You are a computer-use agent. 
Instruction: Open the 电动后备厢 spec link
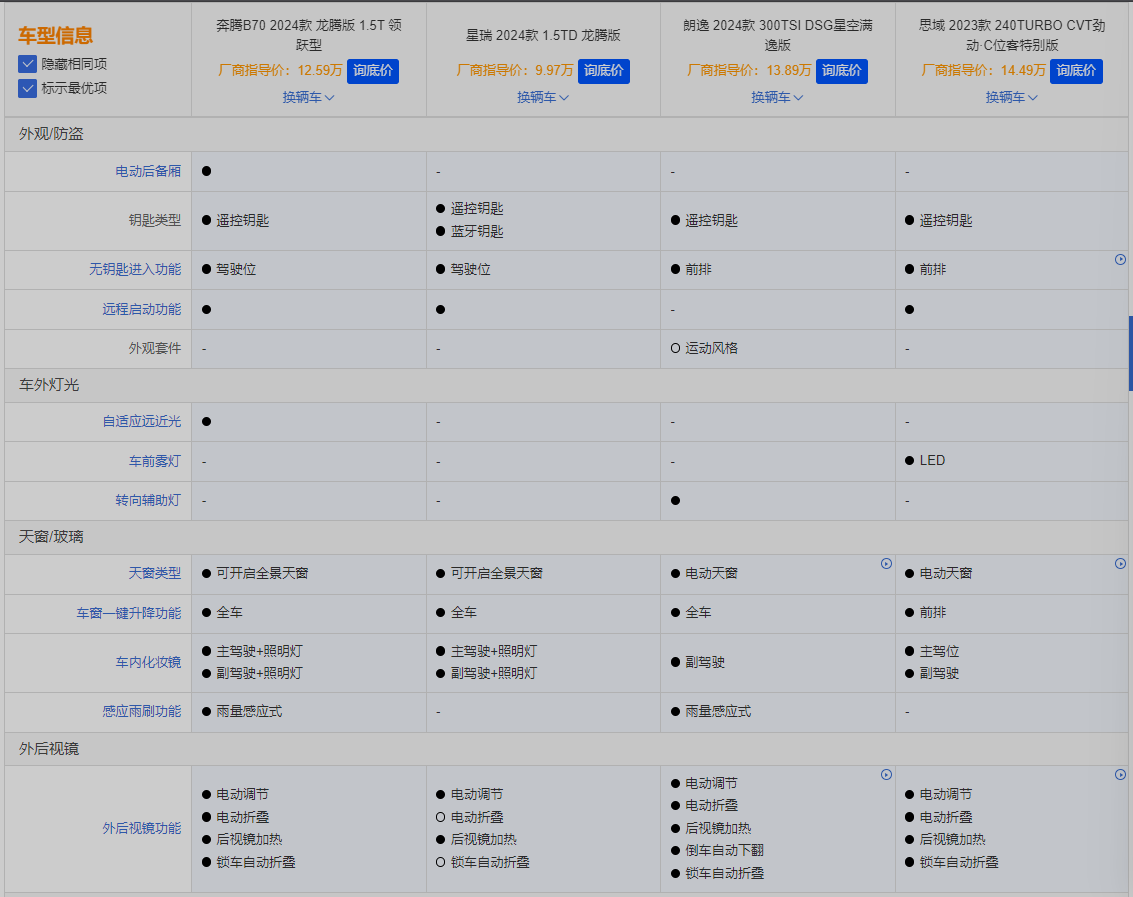pyautogui.click(x=148, y=171)
